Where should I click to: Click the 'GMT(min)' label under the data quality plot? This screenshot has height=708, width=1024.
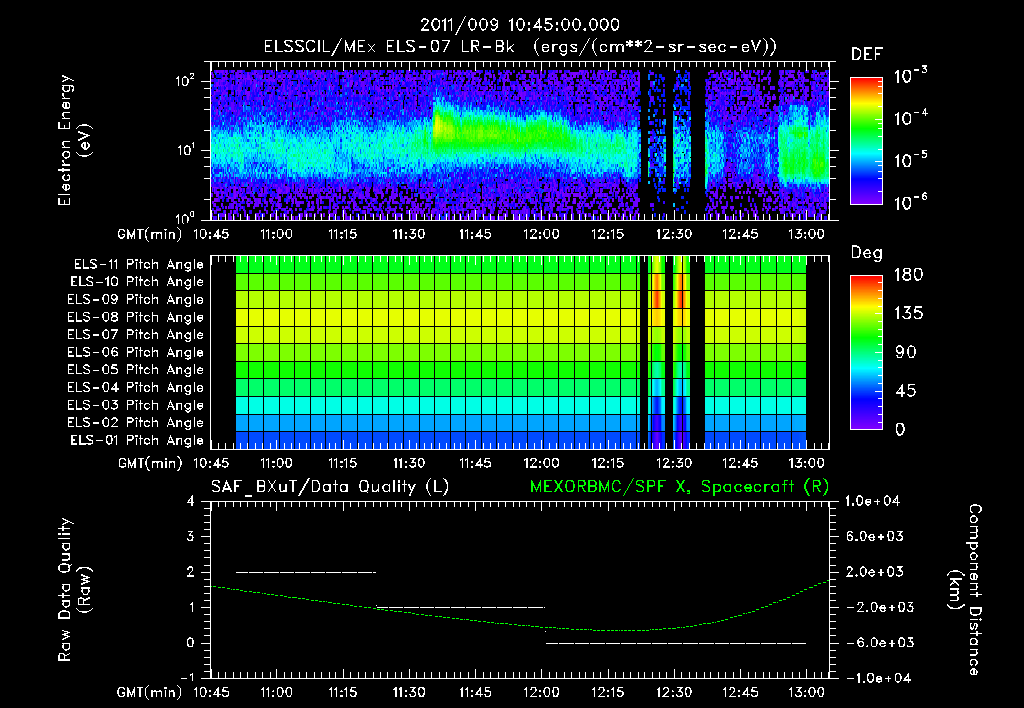tap(150, 692)
